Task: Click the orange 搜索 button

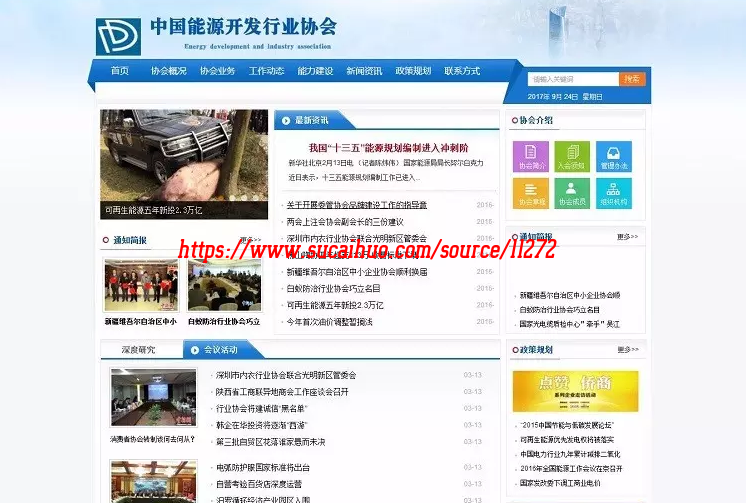Action: [x=632, y=79]
